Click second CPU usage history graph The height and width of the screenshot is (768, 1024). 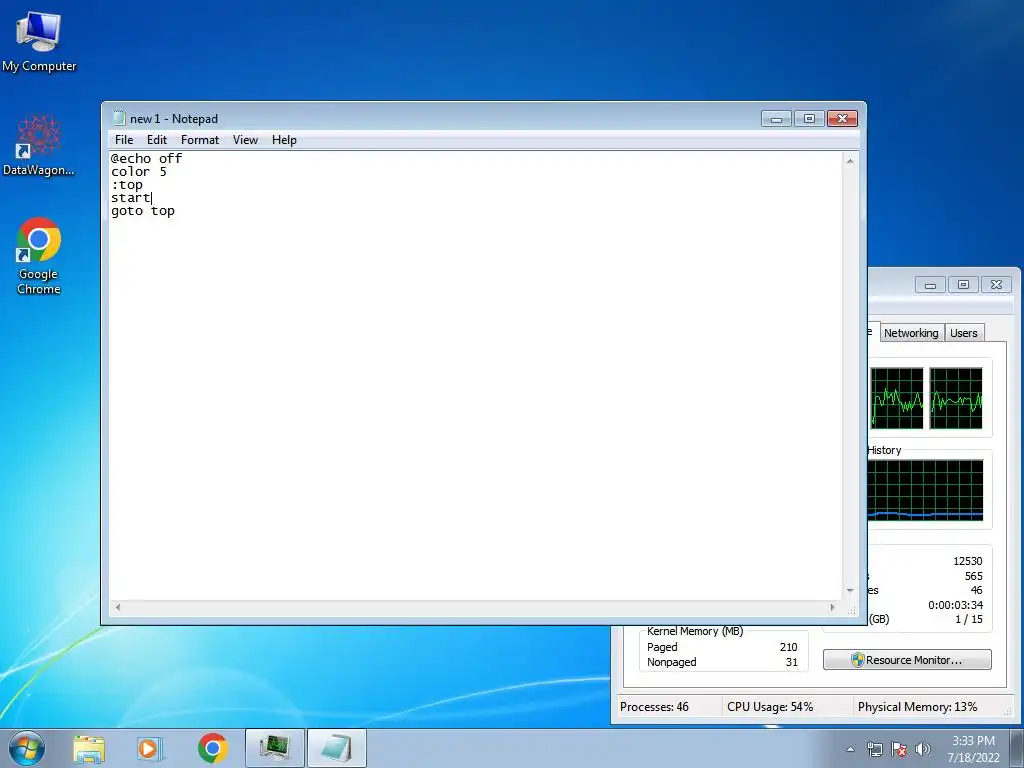point(955,398)
